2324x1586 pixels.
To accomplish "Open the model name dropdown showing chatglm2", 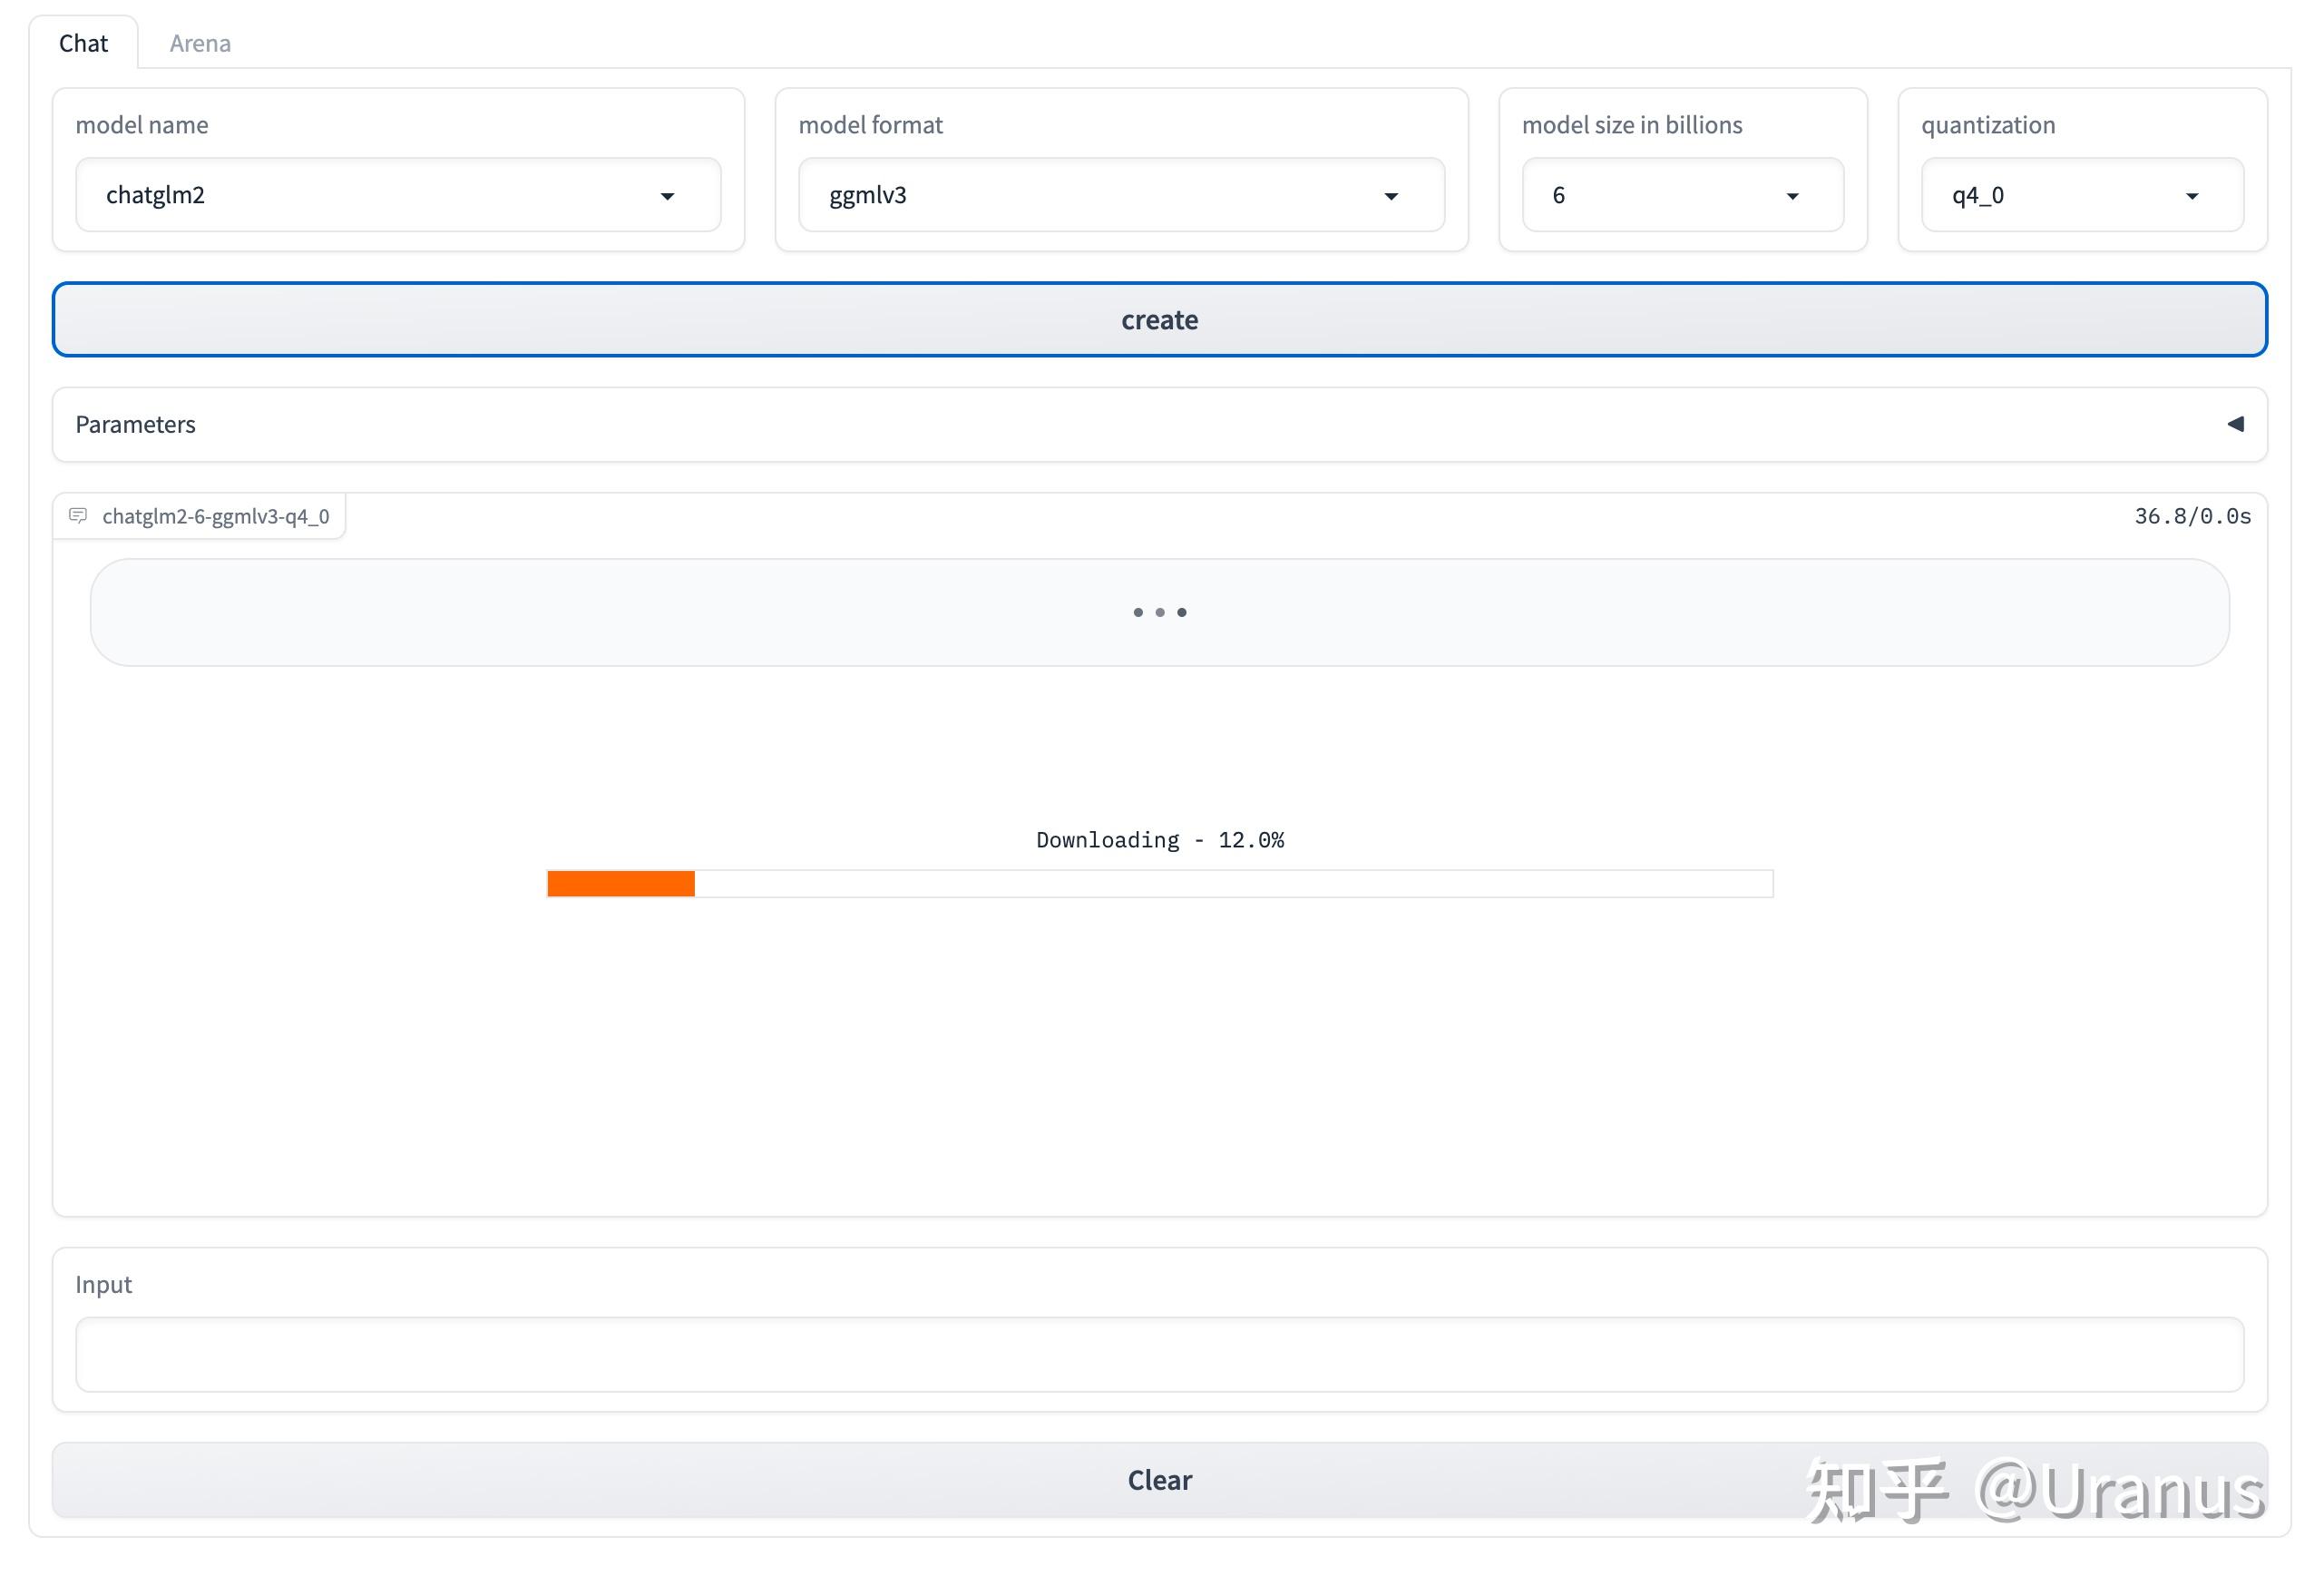I will tap(398, 195).
